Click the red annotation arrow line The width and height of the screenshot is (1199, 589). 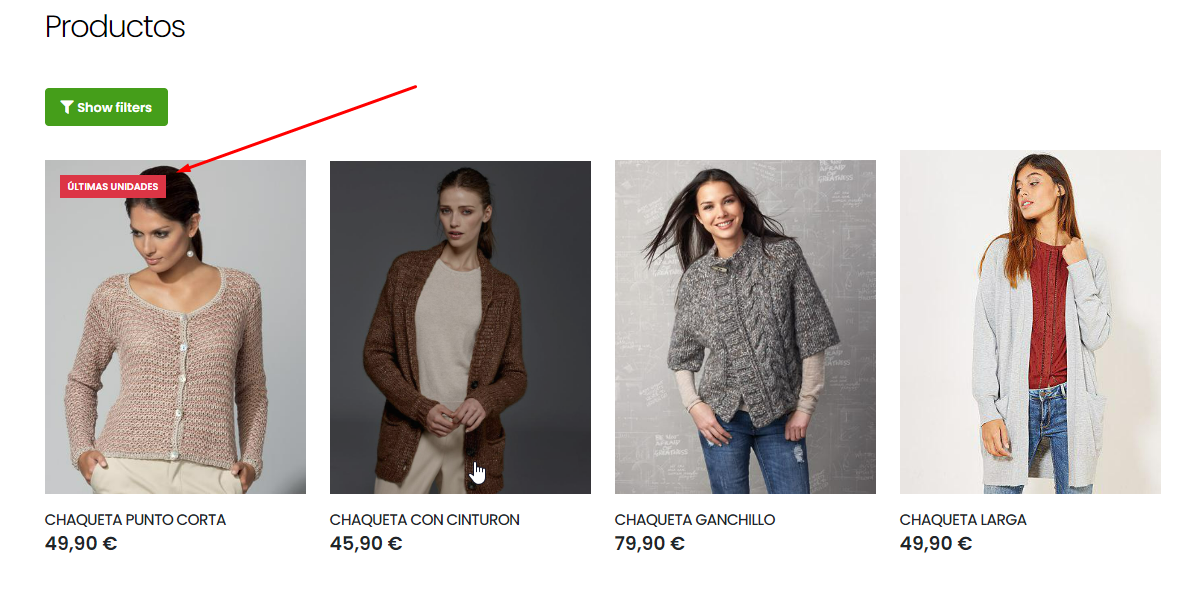[x=298, y=128]
